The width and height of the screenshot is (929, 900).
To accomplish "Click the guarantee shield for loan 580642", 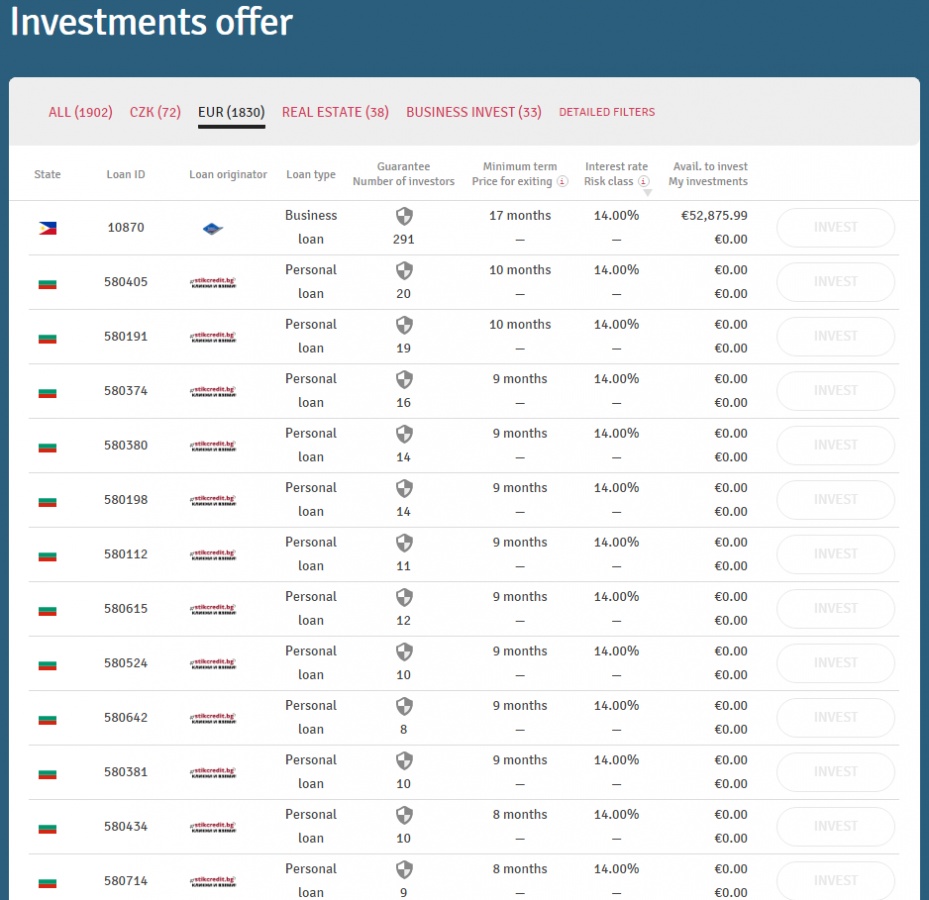I will [404, 706].
